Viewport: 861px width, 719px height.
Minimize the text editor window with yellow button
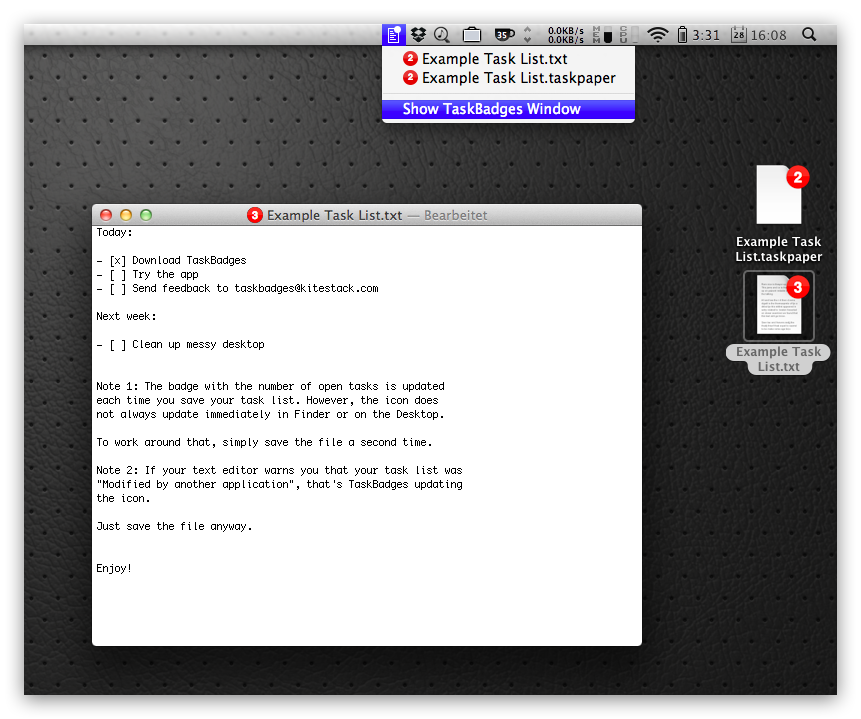point(126,215)
